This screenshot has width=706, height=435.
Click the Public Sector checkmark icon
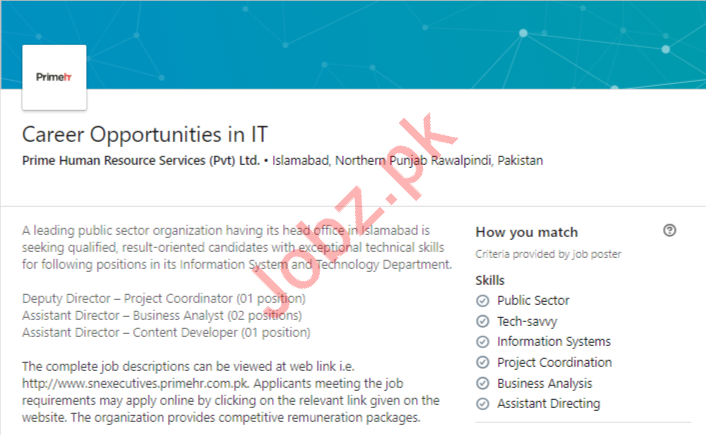point(483,301)
